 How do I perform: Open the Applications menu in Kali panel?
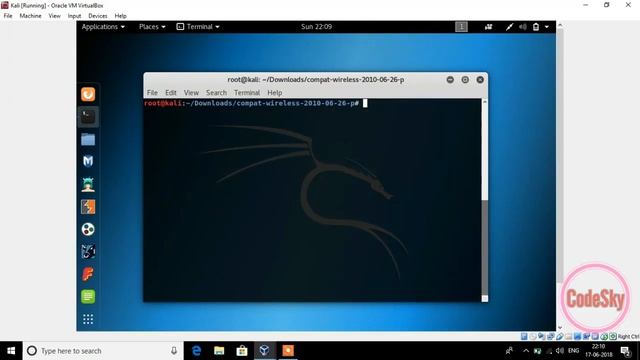103,27
